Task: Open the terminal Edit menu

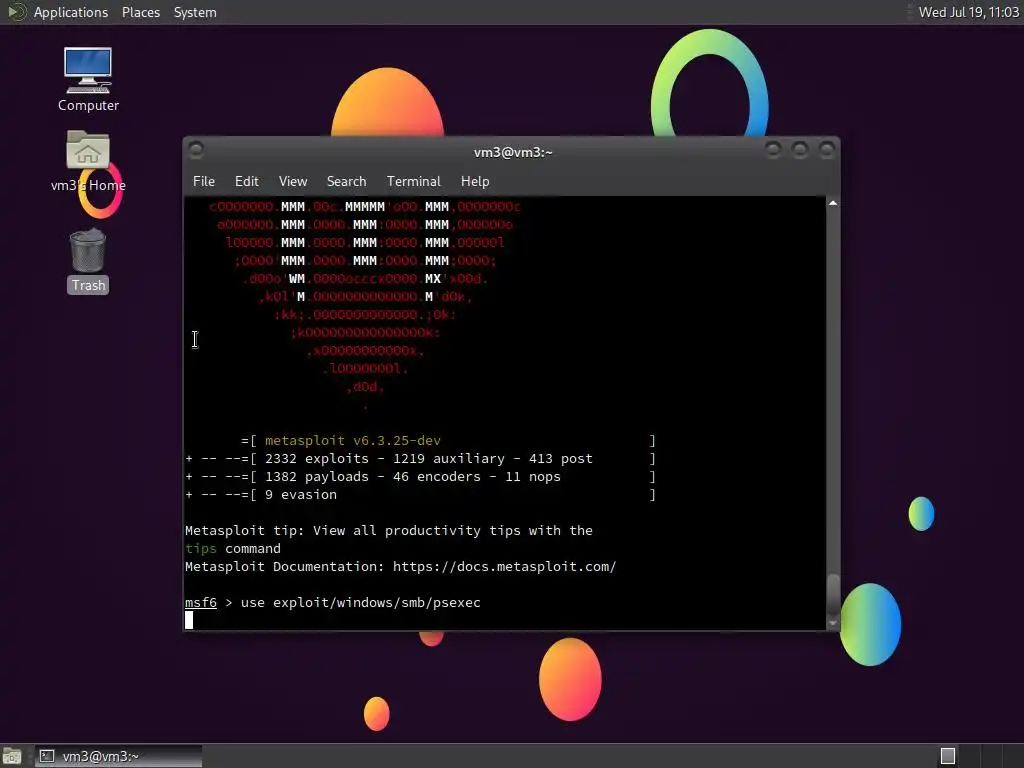Action: tap(246, 182)
